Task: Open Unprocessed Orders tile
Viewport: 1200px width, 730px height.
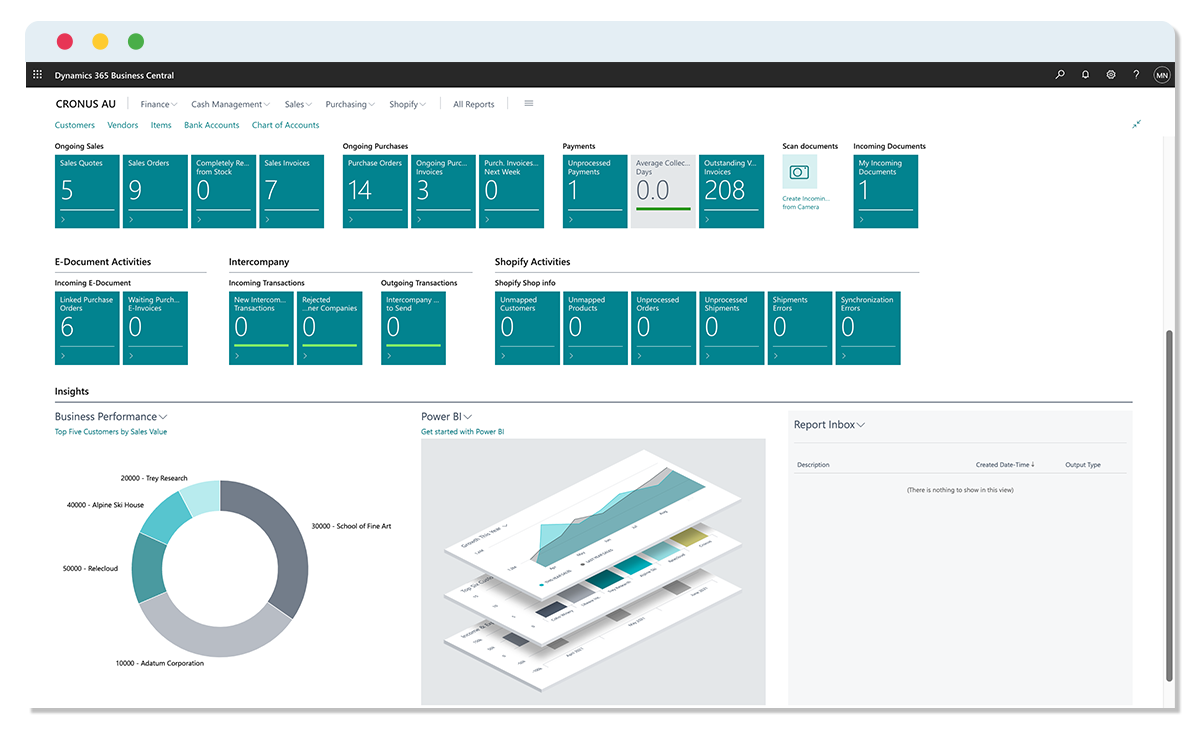Action: (x=663, y=328)
